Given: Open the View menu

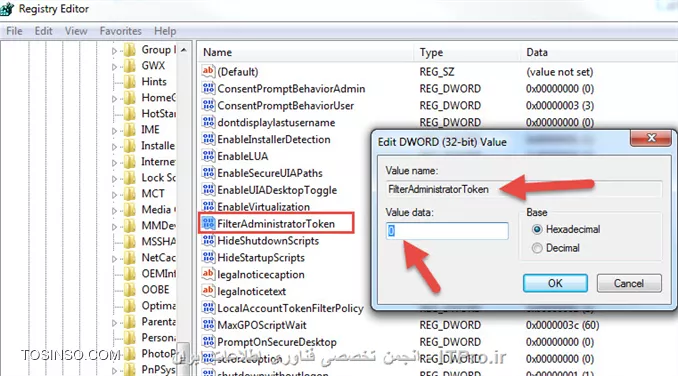Looking at the screenshot, I should point(76,31).
